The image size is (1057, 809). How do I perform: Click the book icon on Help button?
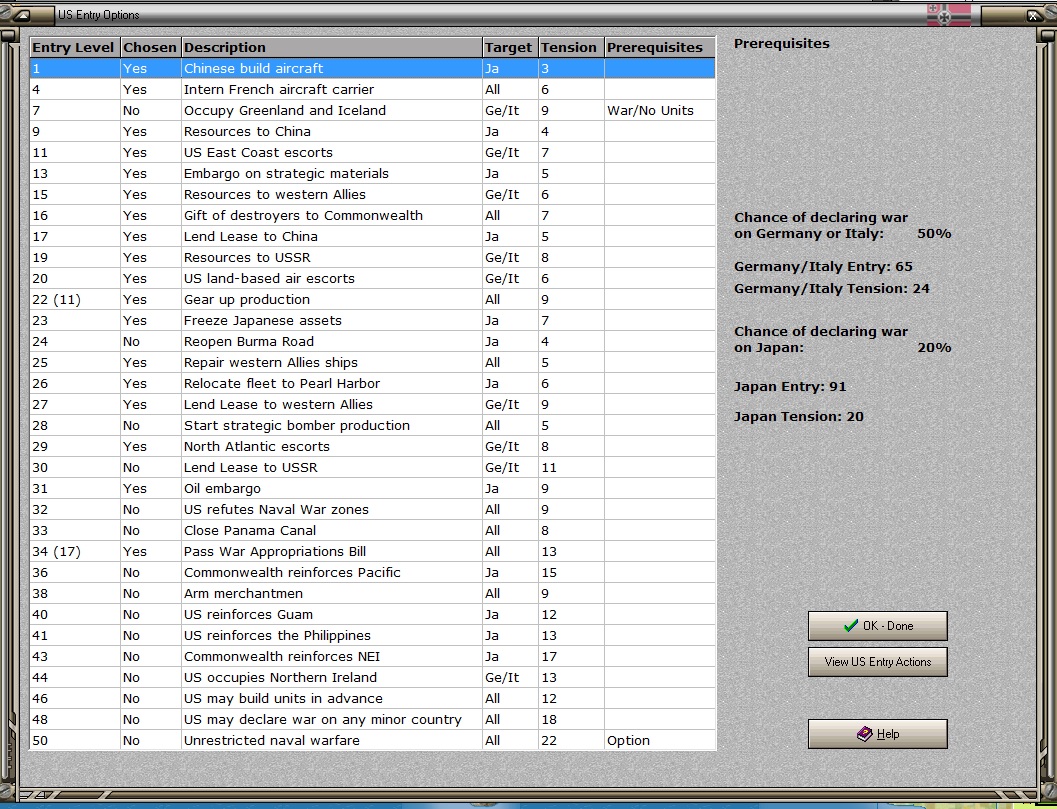tap(865, 733)
